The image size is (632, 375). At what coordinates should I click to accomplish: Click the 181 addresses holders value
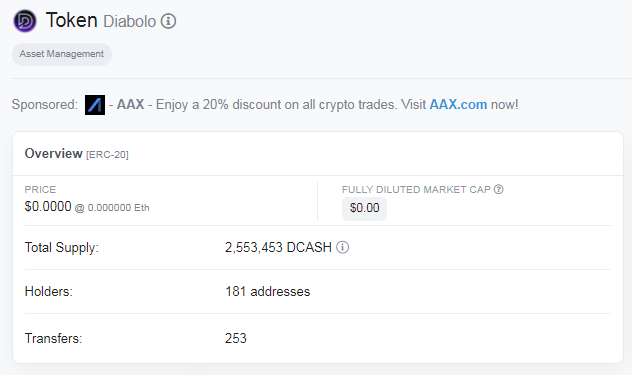tap(268, 291)
